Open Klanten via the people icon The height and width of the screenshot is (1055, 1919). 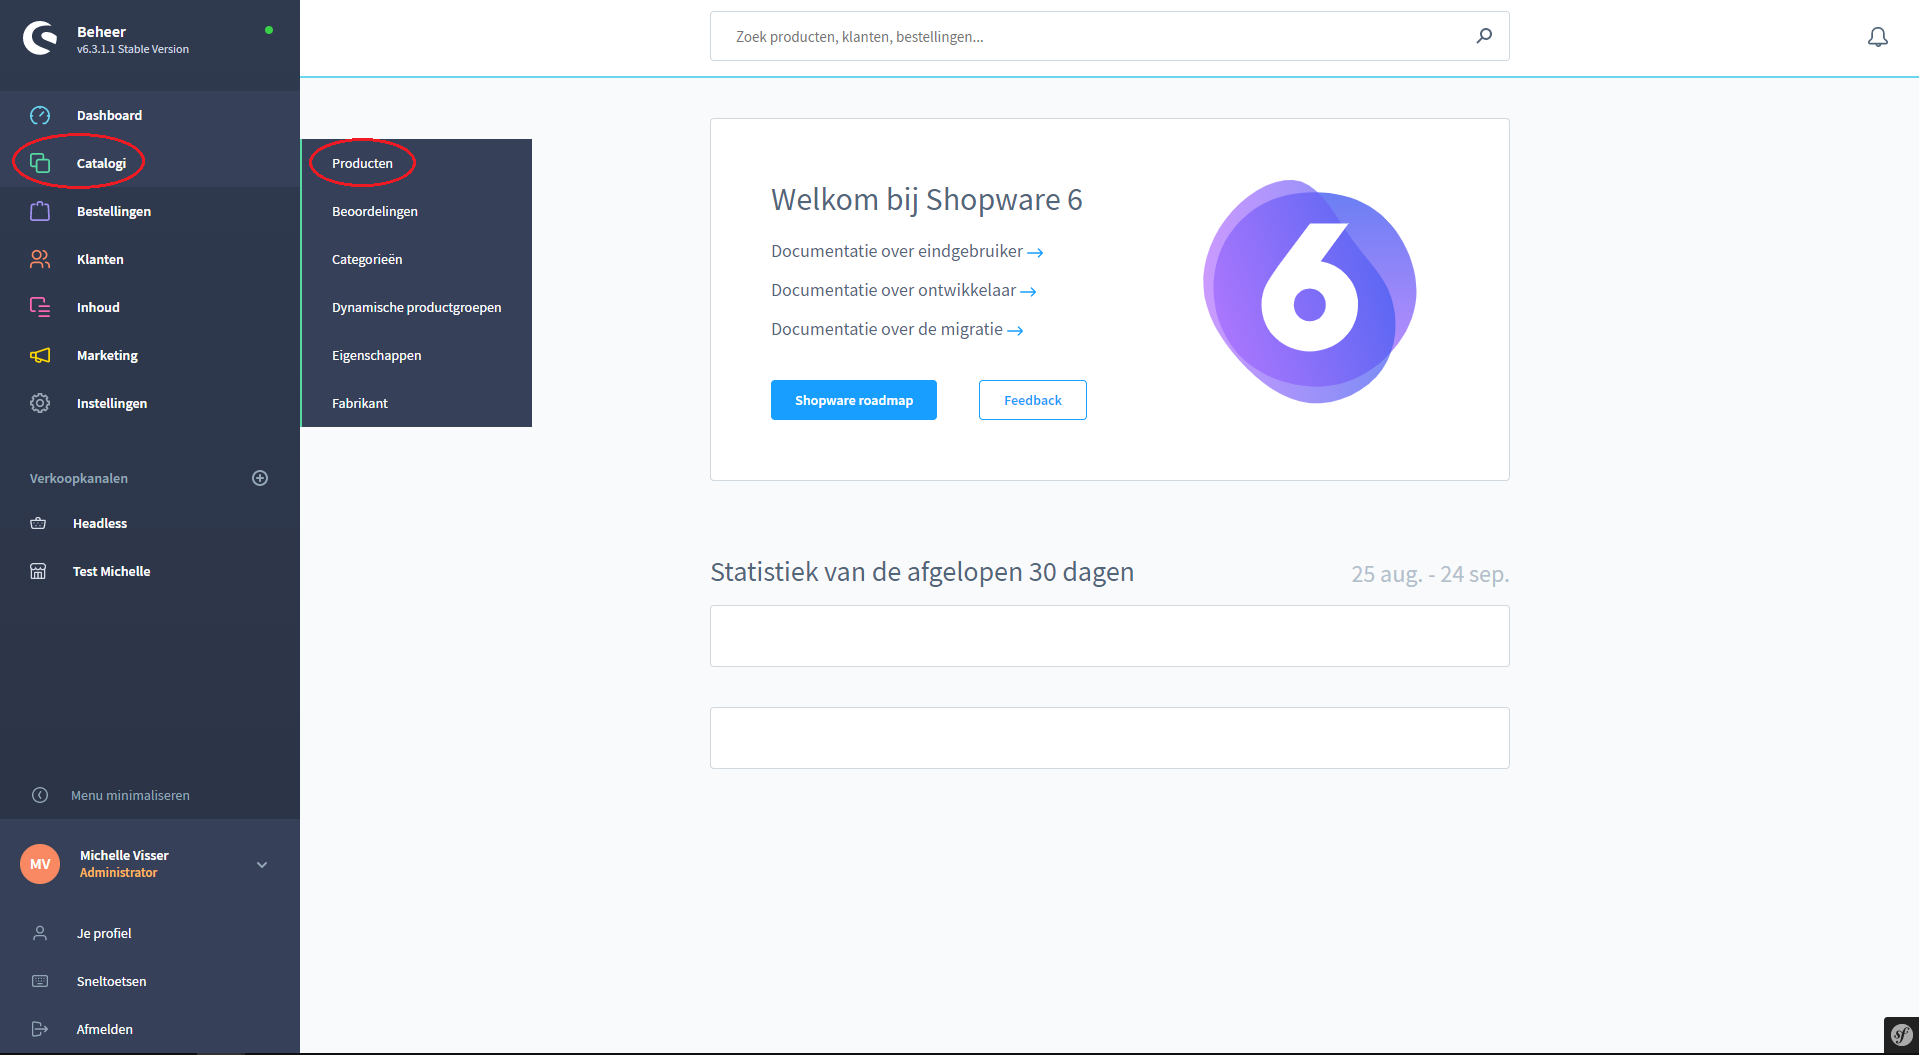point(40,259)
